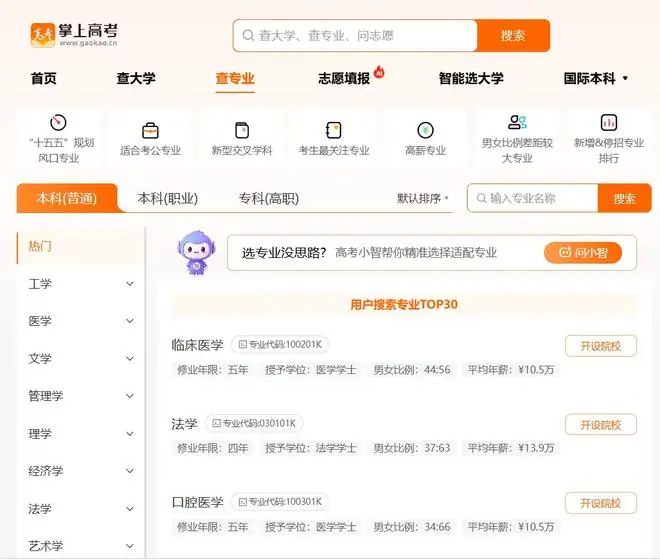Click the code icon beside 专业代码:030101K

pos(216,423)
